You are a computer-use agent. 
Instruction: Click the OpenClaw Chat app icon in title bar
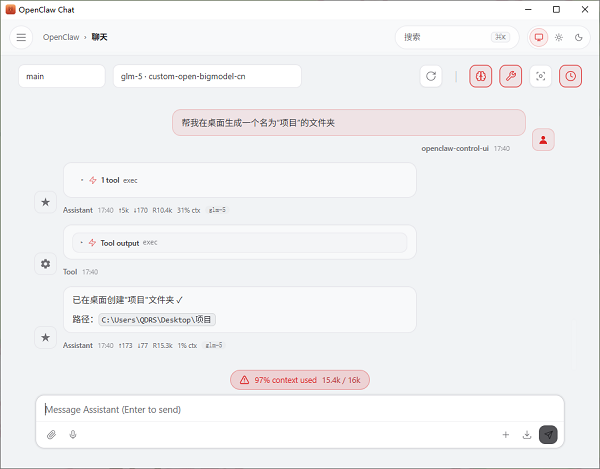10,10
